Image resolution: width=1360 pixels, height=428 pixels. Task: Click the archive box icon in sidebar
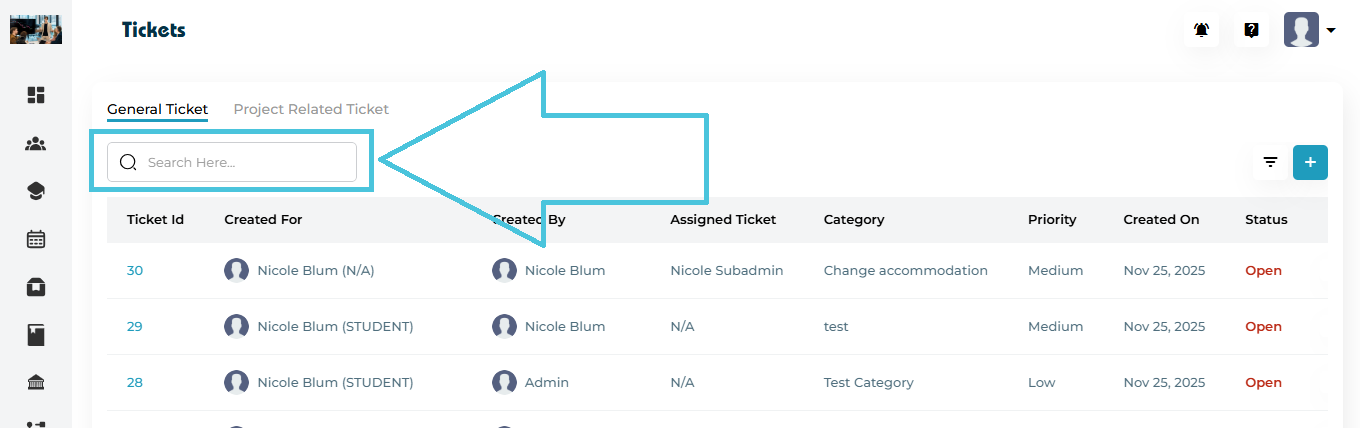coord(36,287)
